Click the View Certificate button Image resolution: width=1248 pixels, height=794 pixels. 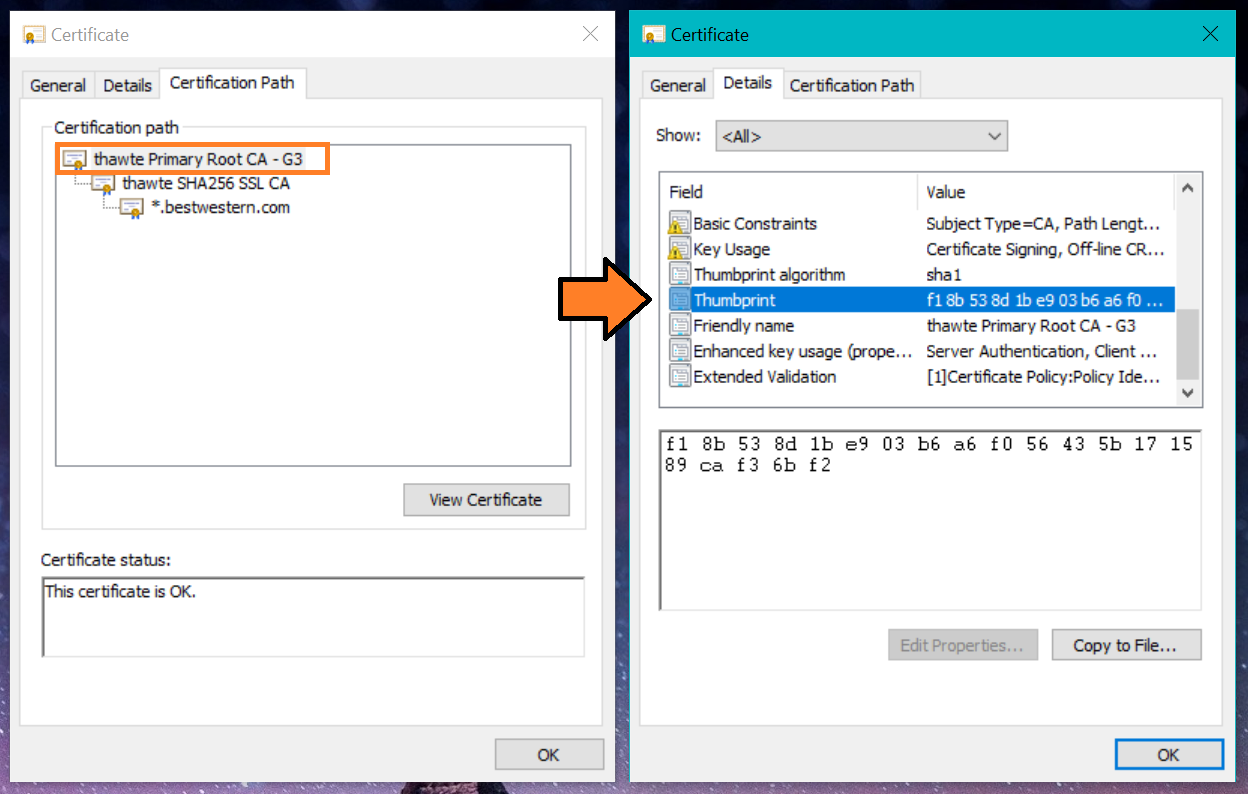486,500
